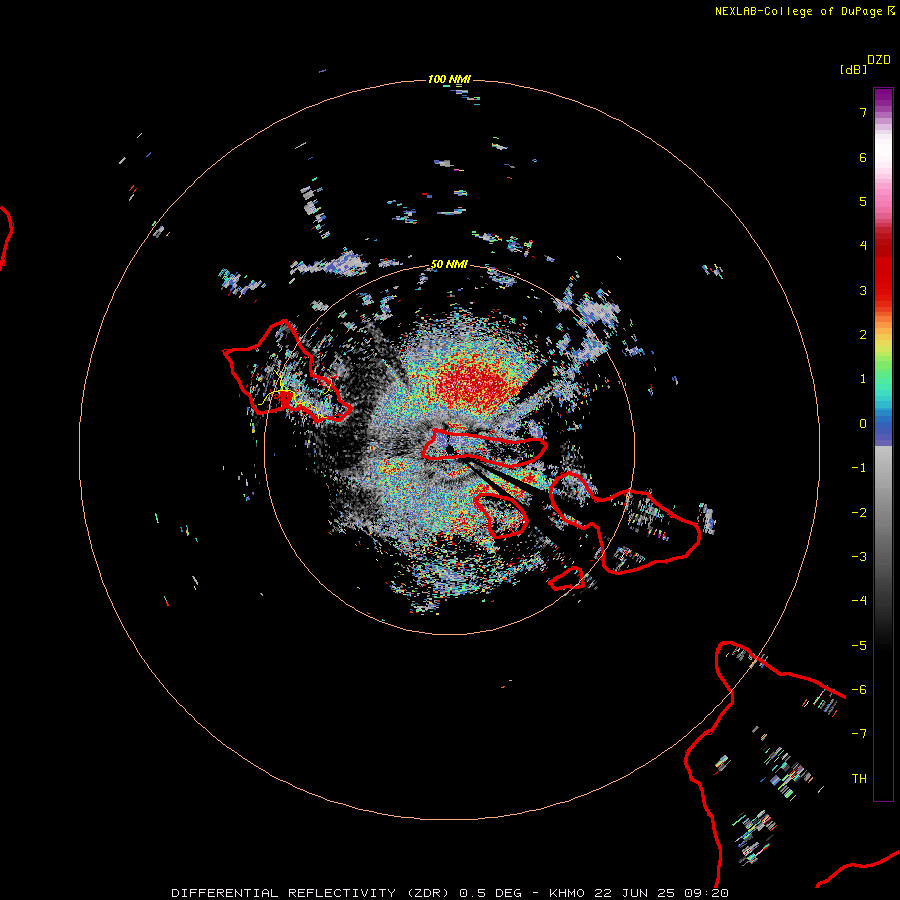Screen dimensions: 900x900
Task: Click the 50 NMI range ring label
Action: [x=449, y=264]
